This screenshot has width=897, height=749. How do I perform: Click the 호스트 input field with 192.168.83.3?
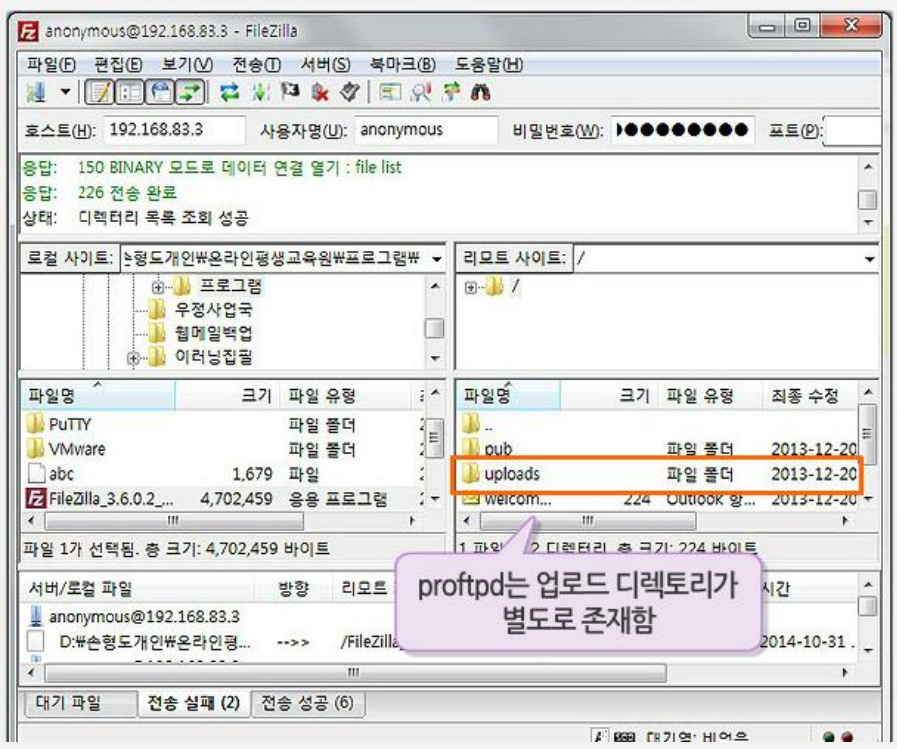click(x=174, y=130)
